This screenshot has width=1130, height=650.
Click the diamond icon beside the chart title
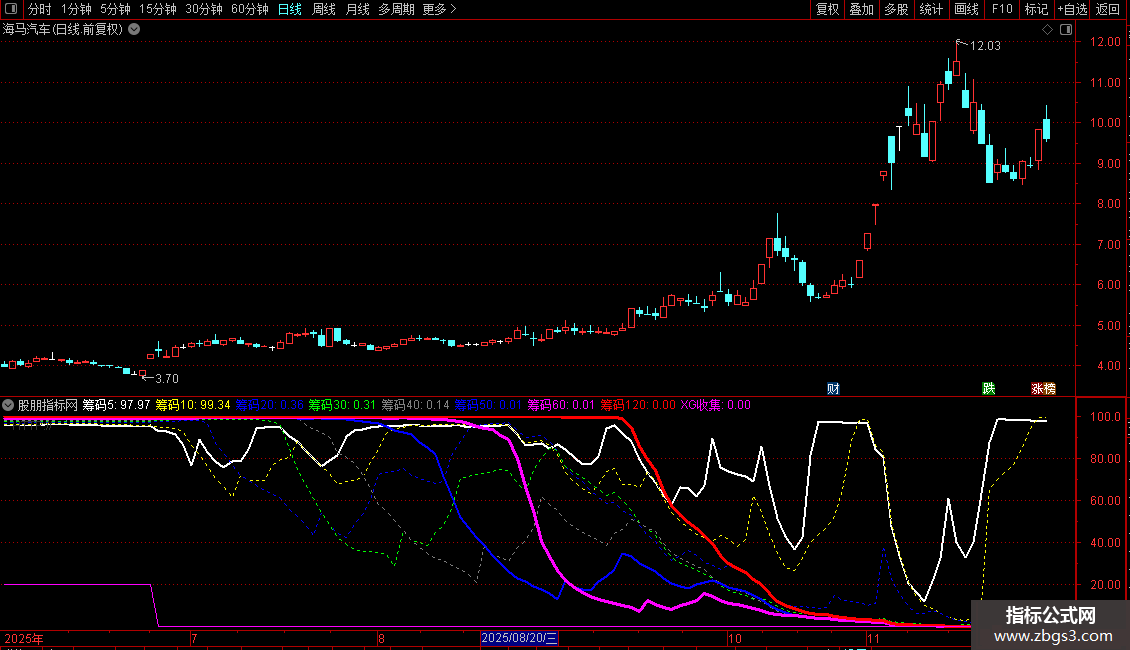point(1047,30)
